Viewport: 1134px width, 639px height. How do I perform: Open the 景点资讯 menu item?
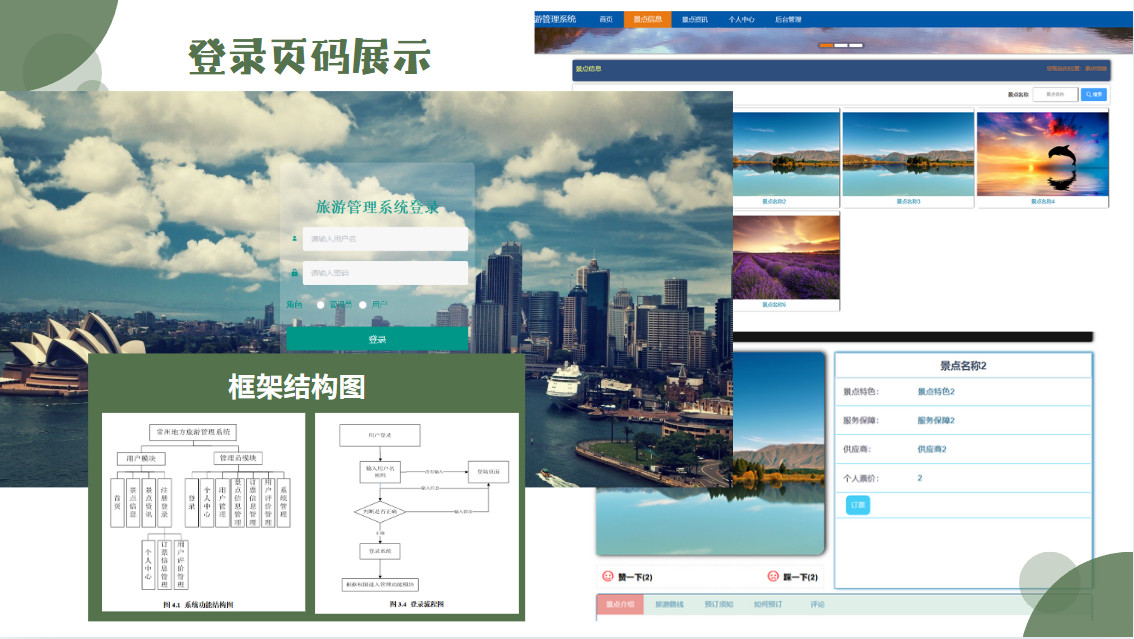tap(694, 20)
